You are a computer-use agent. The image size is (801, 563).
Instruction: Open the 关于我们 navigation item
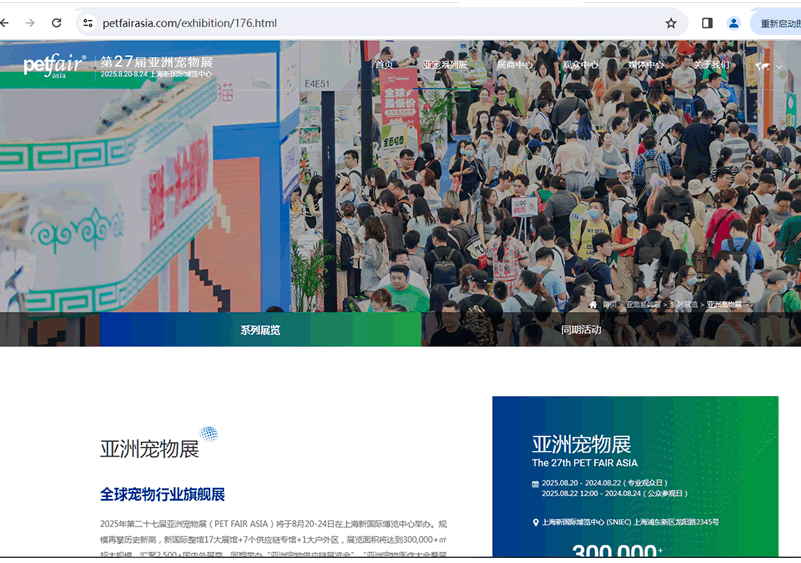(712, 65)
